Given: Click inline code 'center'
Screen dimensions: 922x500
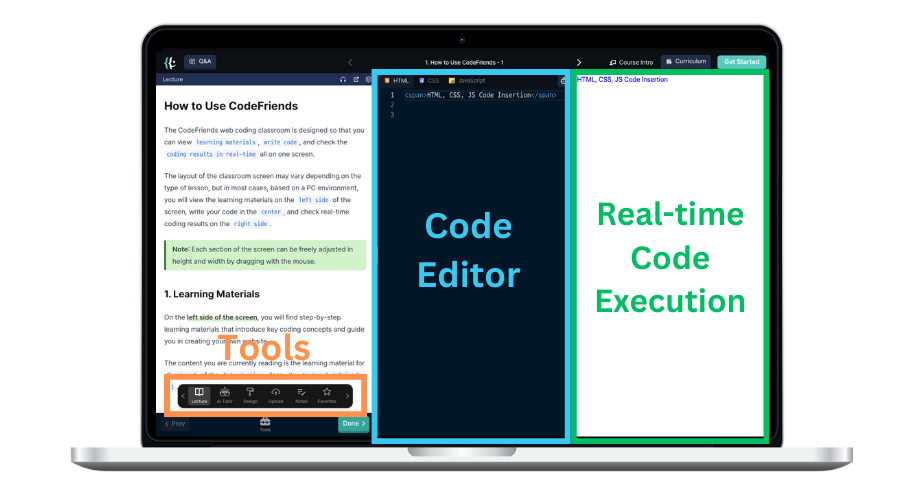Looking at the screenshot, I should [x=270, y=212].
